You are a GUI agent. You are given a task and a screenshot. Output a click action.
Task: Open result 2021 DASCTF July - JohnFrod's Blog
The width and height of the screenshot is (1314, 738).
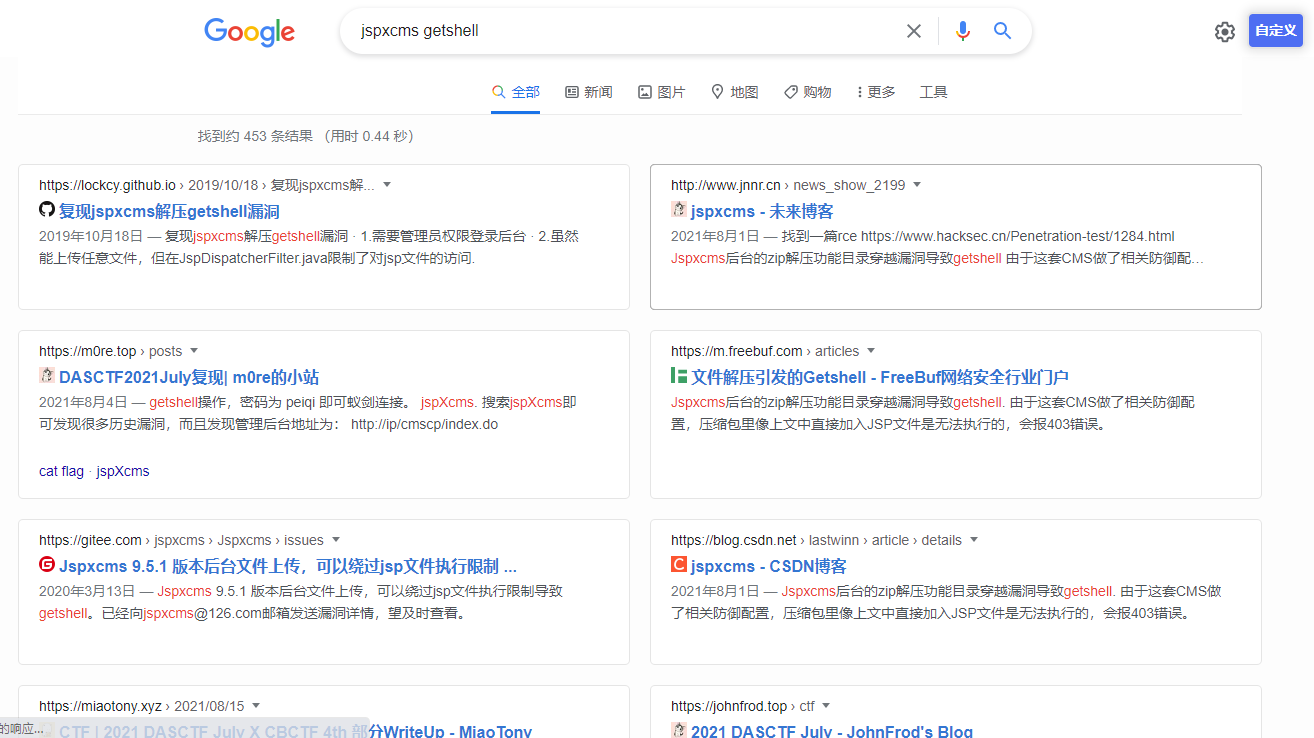coord(832,731)
